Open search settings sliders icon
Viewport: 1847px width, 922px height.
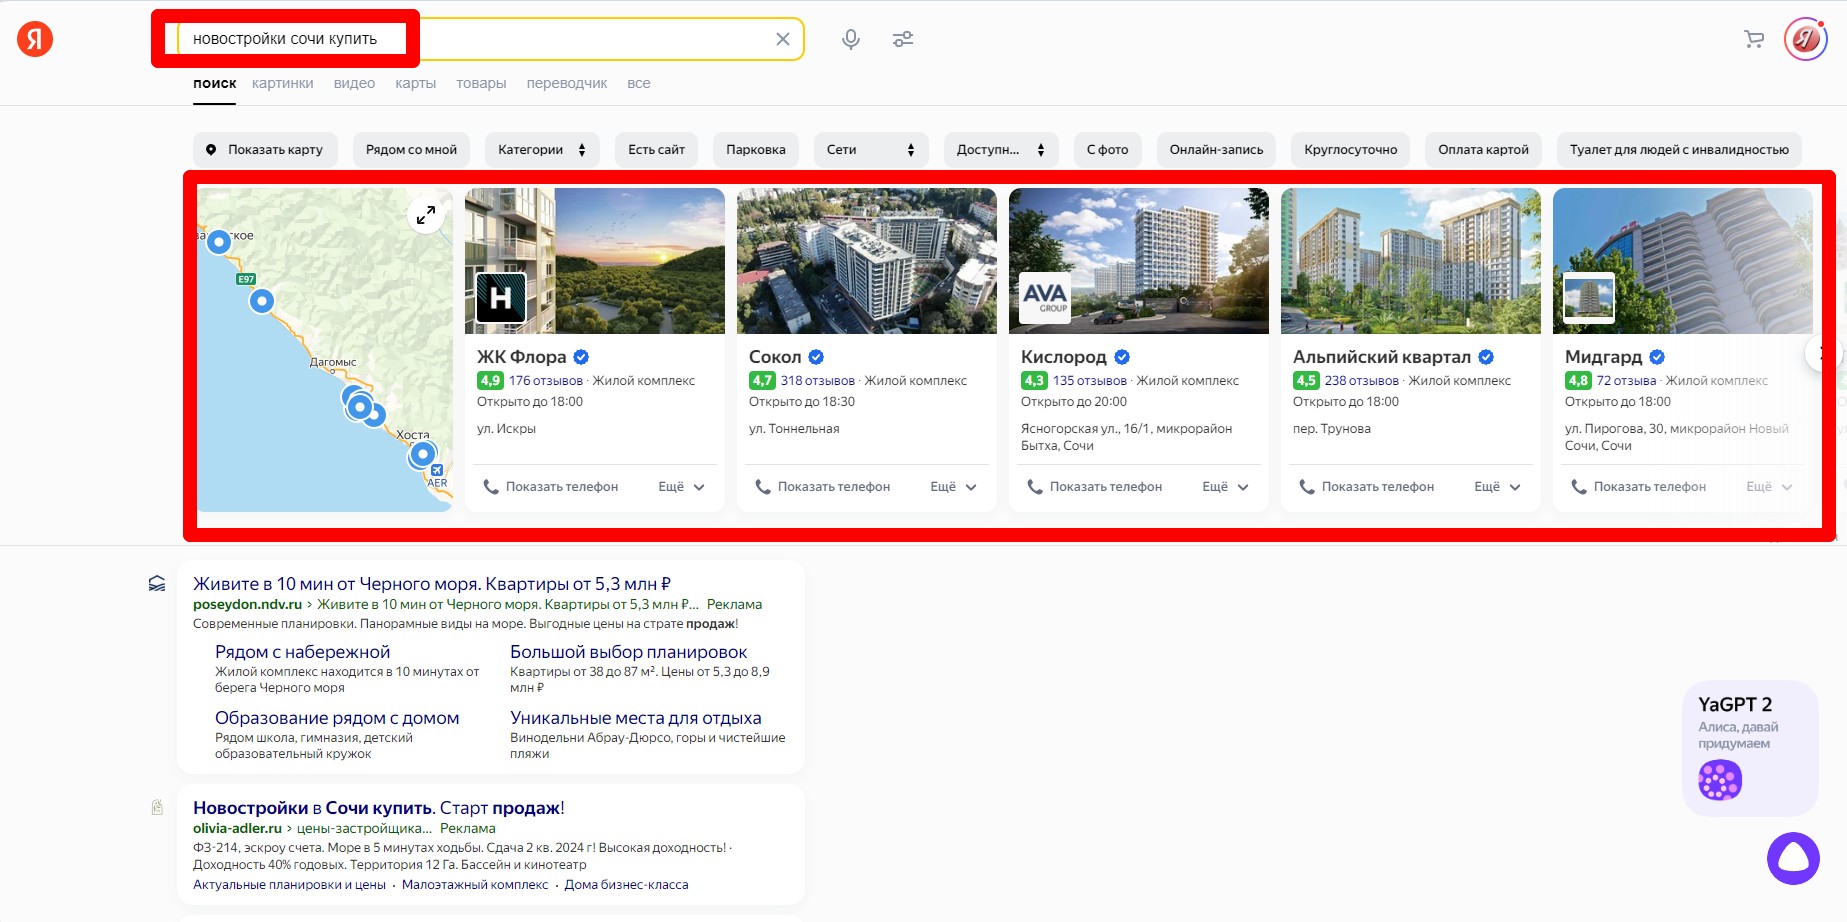coord(902,39)
